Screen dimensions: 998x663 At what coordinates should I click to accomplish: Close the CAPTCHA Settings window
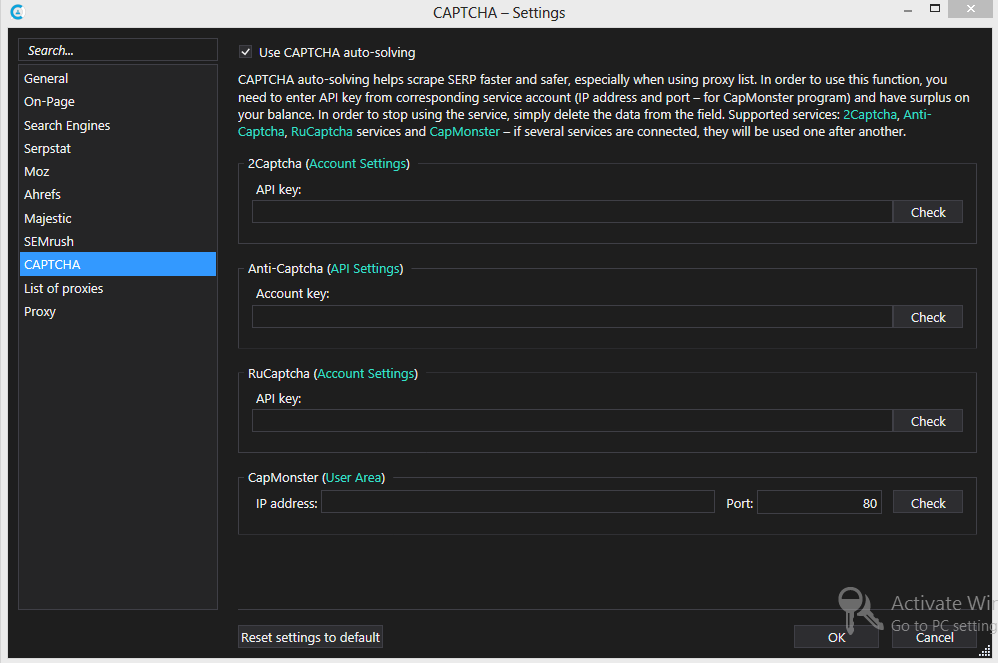[x=971, y=9]
